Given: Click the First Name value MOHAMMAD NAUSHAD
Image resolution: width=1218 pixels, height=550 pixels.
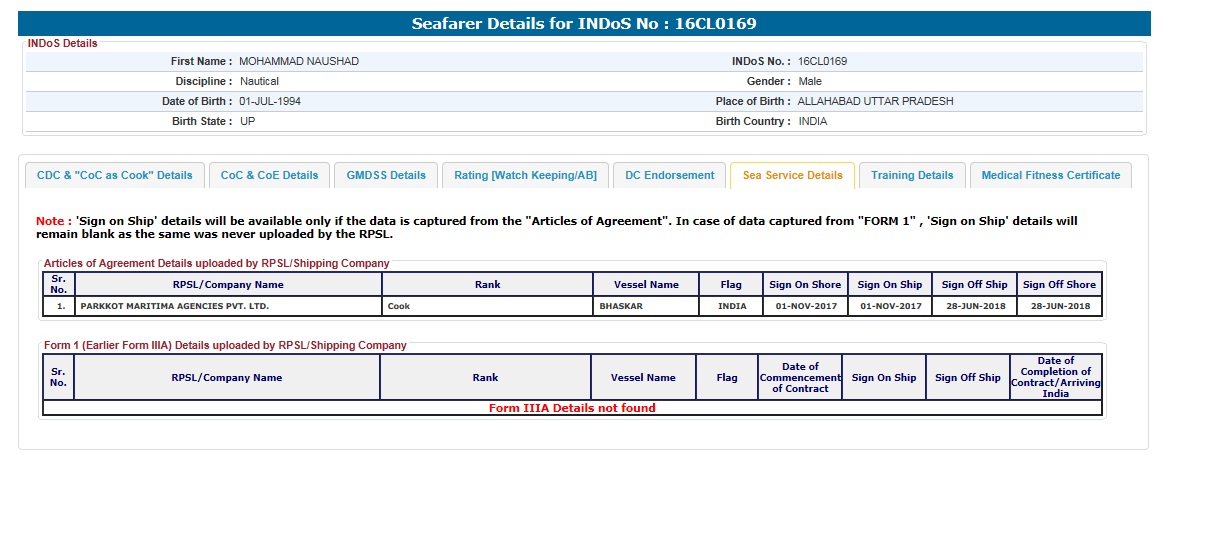Looking at the screenshot, I should click(299, 62).
